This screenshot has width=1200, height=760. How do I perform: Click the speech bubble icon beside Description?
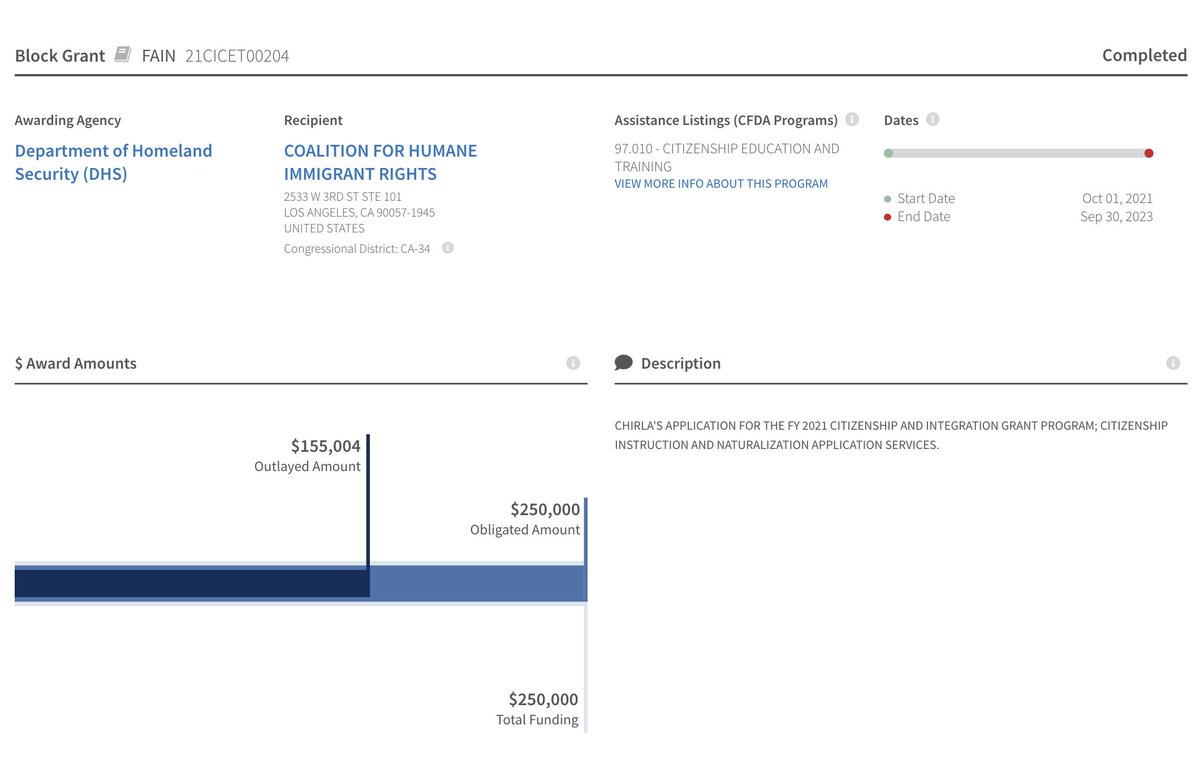624,363
